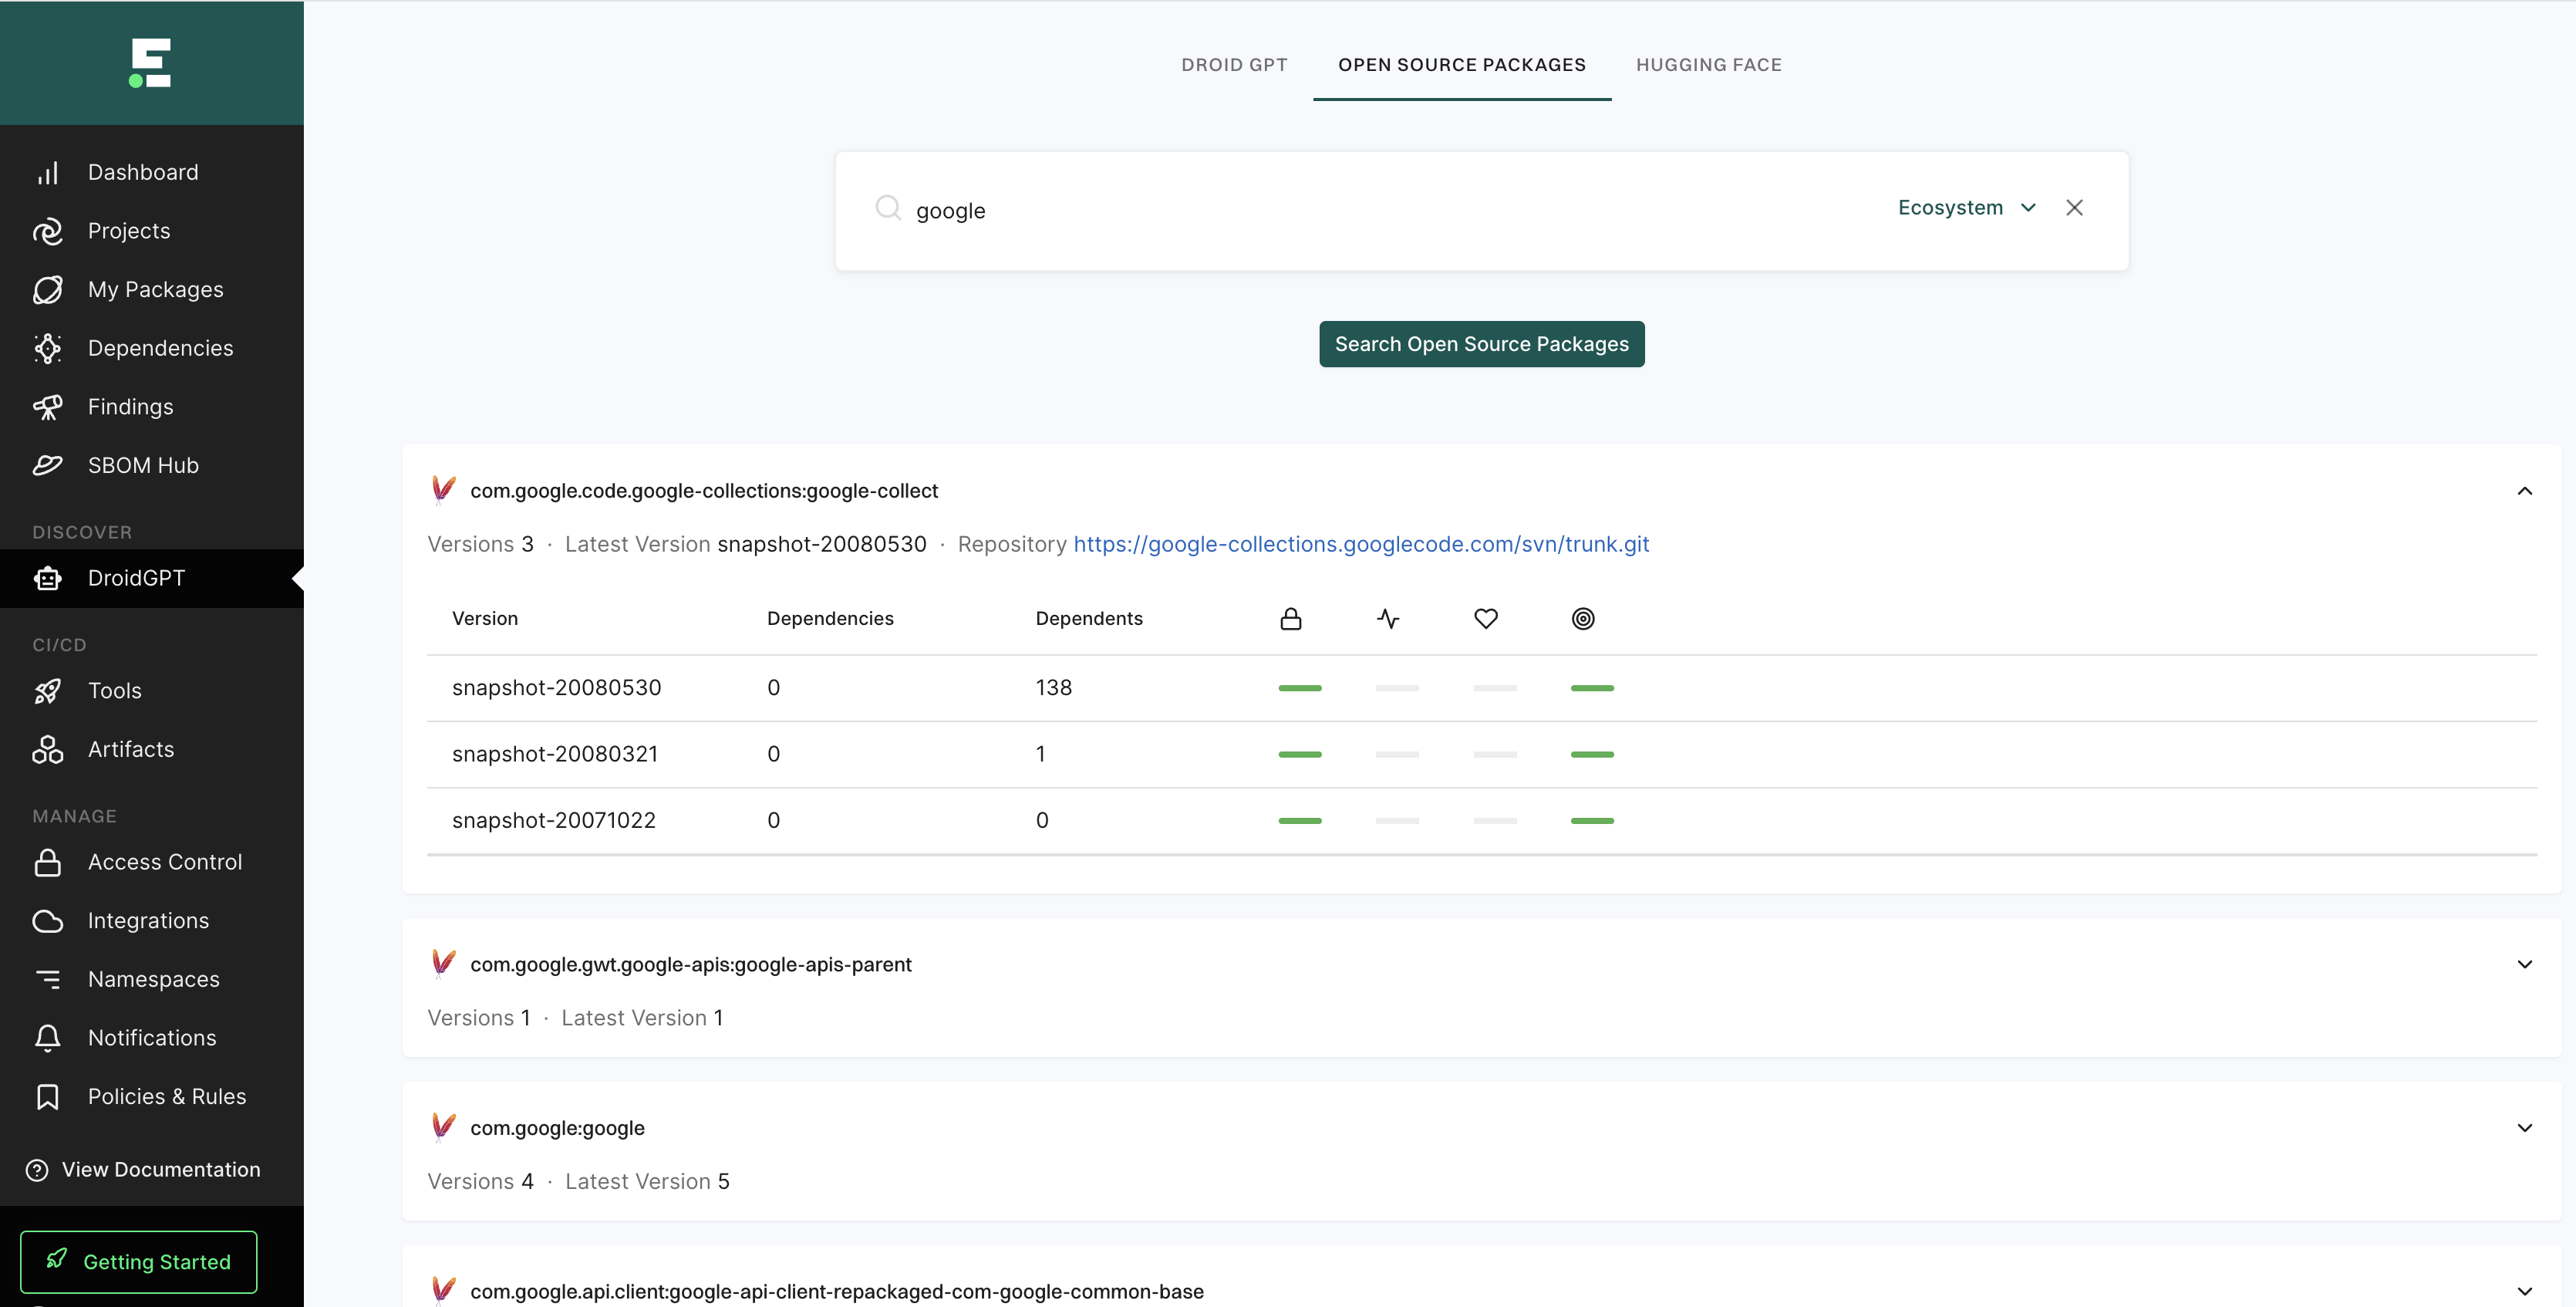Click the Namespaces lines icon
The height and width of the screenshot is (1307, 2576).
click(x=48, y=979)
